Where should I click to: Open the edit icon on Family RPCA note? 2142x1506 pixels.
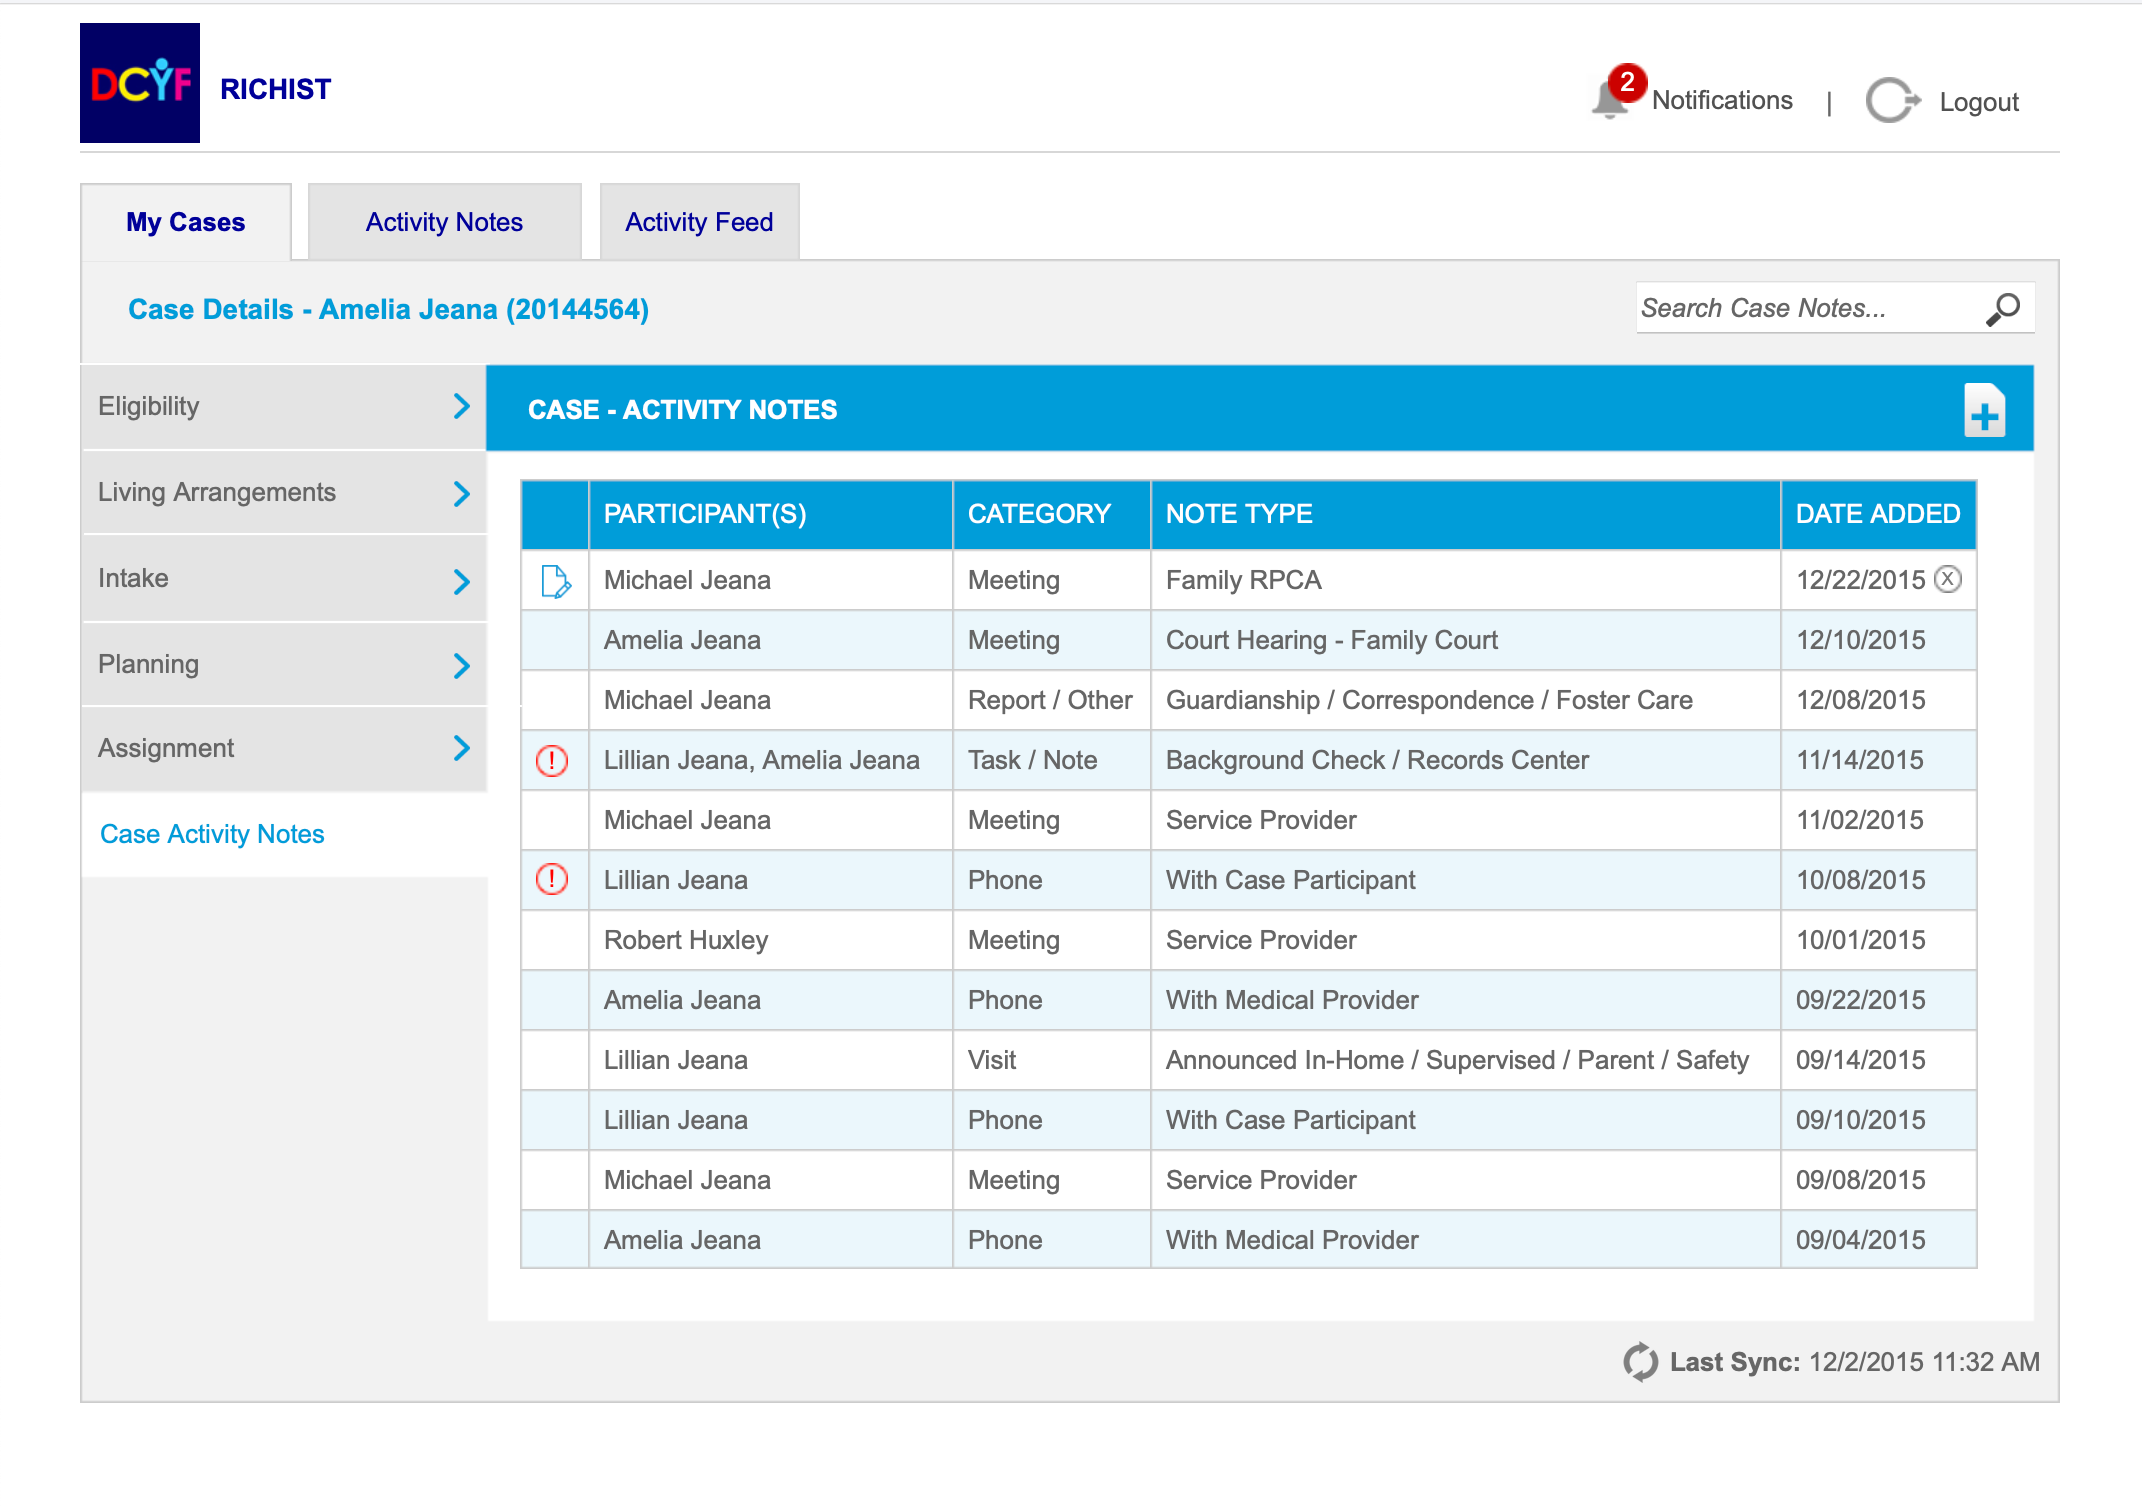pos(554,580)
